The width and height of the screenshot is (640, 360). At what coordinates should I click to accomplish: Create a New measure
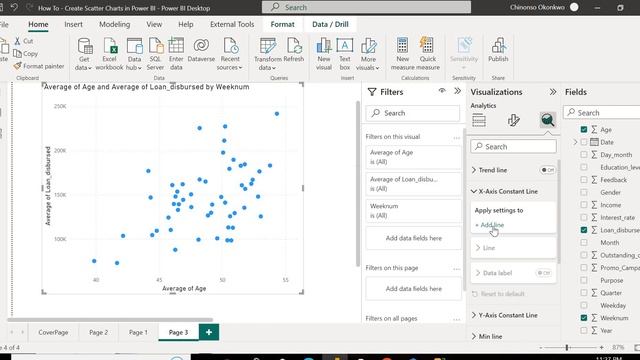pos(402,54)
